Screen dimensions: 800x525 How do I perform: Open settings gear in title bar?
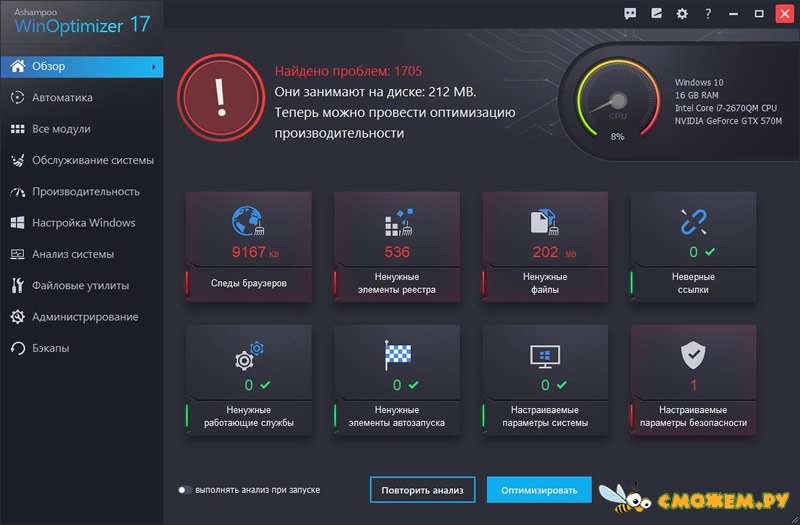(682, 14)
